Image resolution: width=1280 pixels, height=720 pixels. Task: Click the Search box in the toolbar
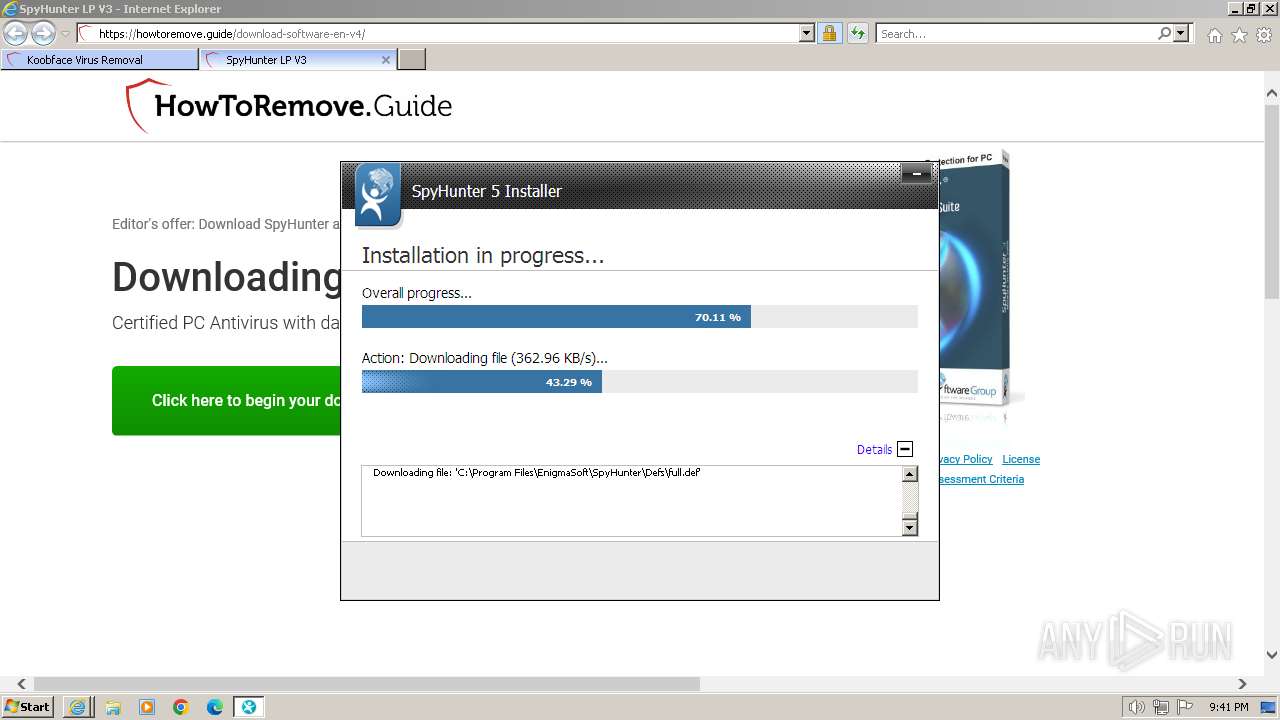(x=1016, y=34)
